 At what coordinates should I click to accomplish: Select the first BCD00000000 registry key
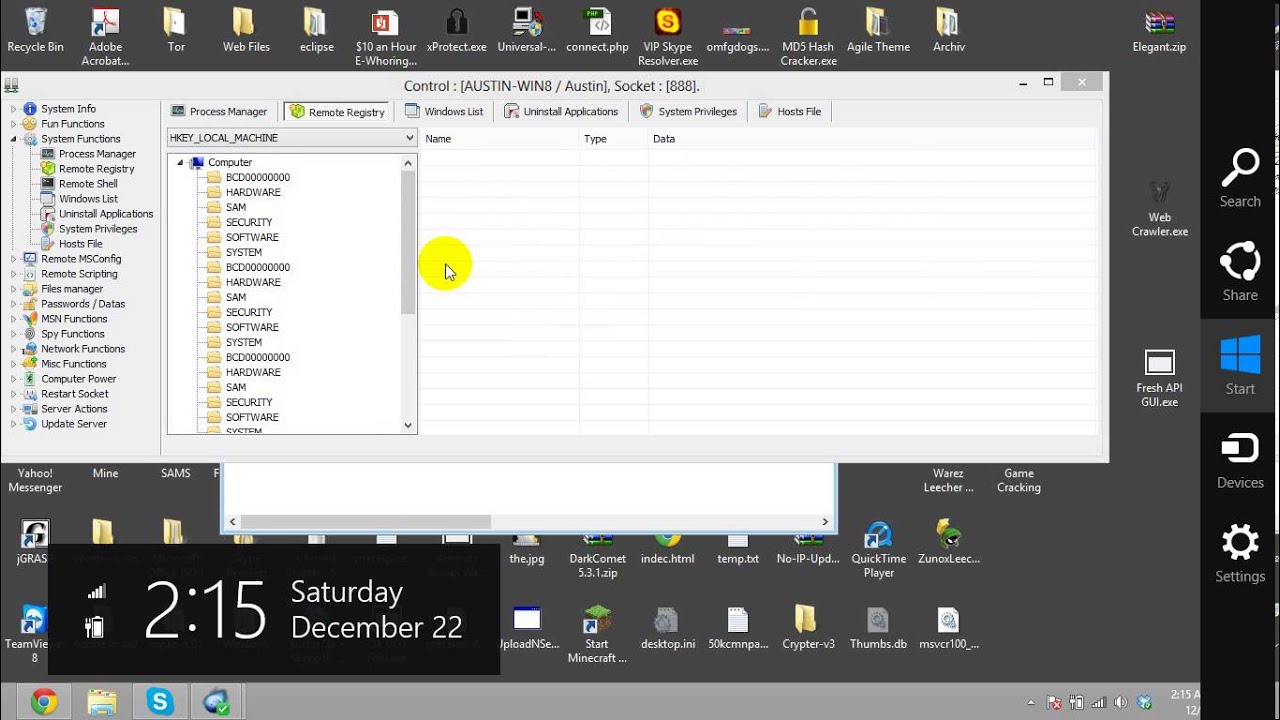click(257, 177)
